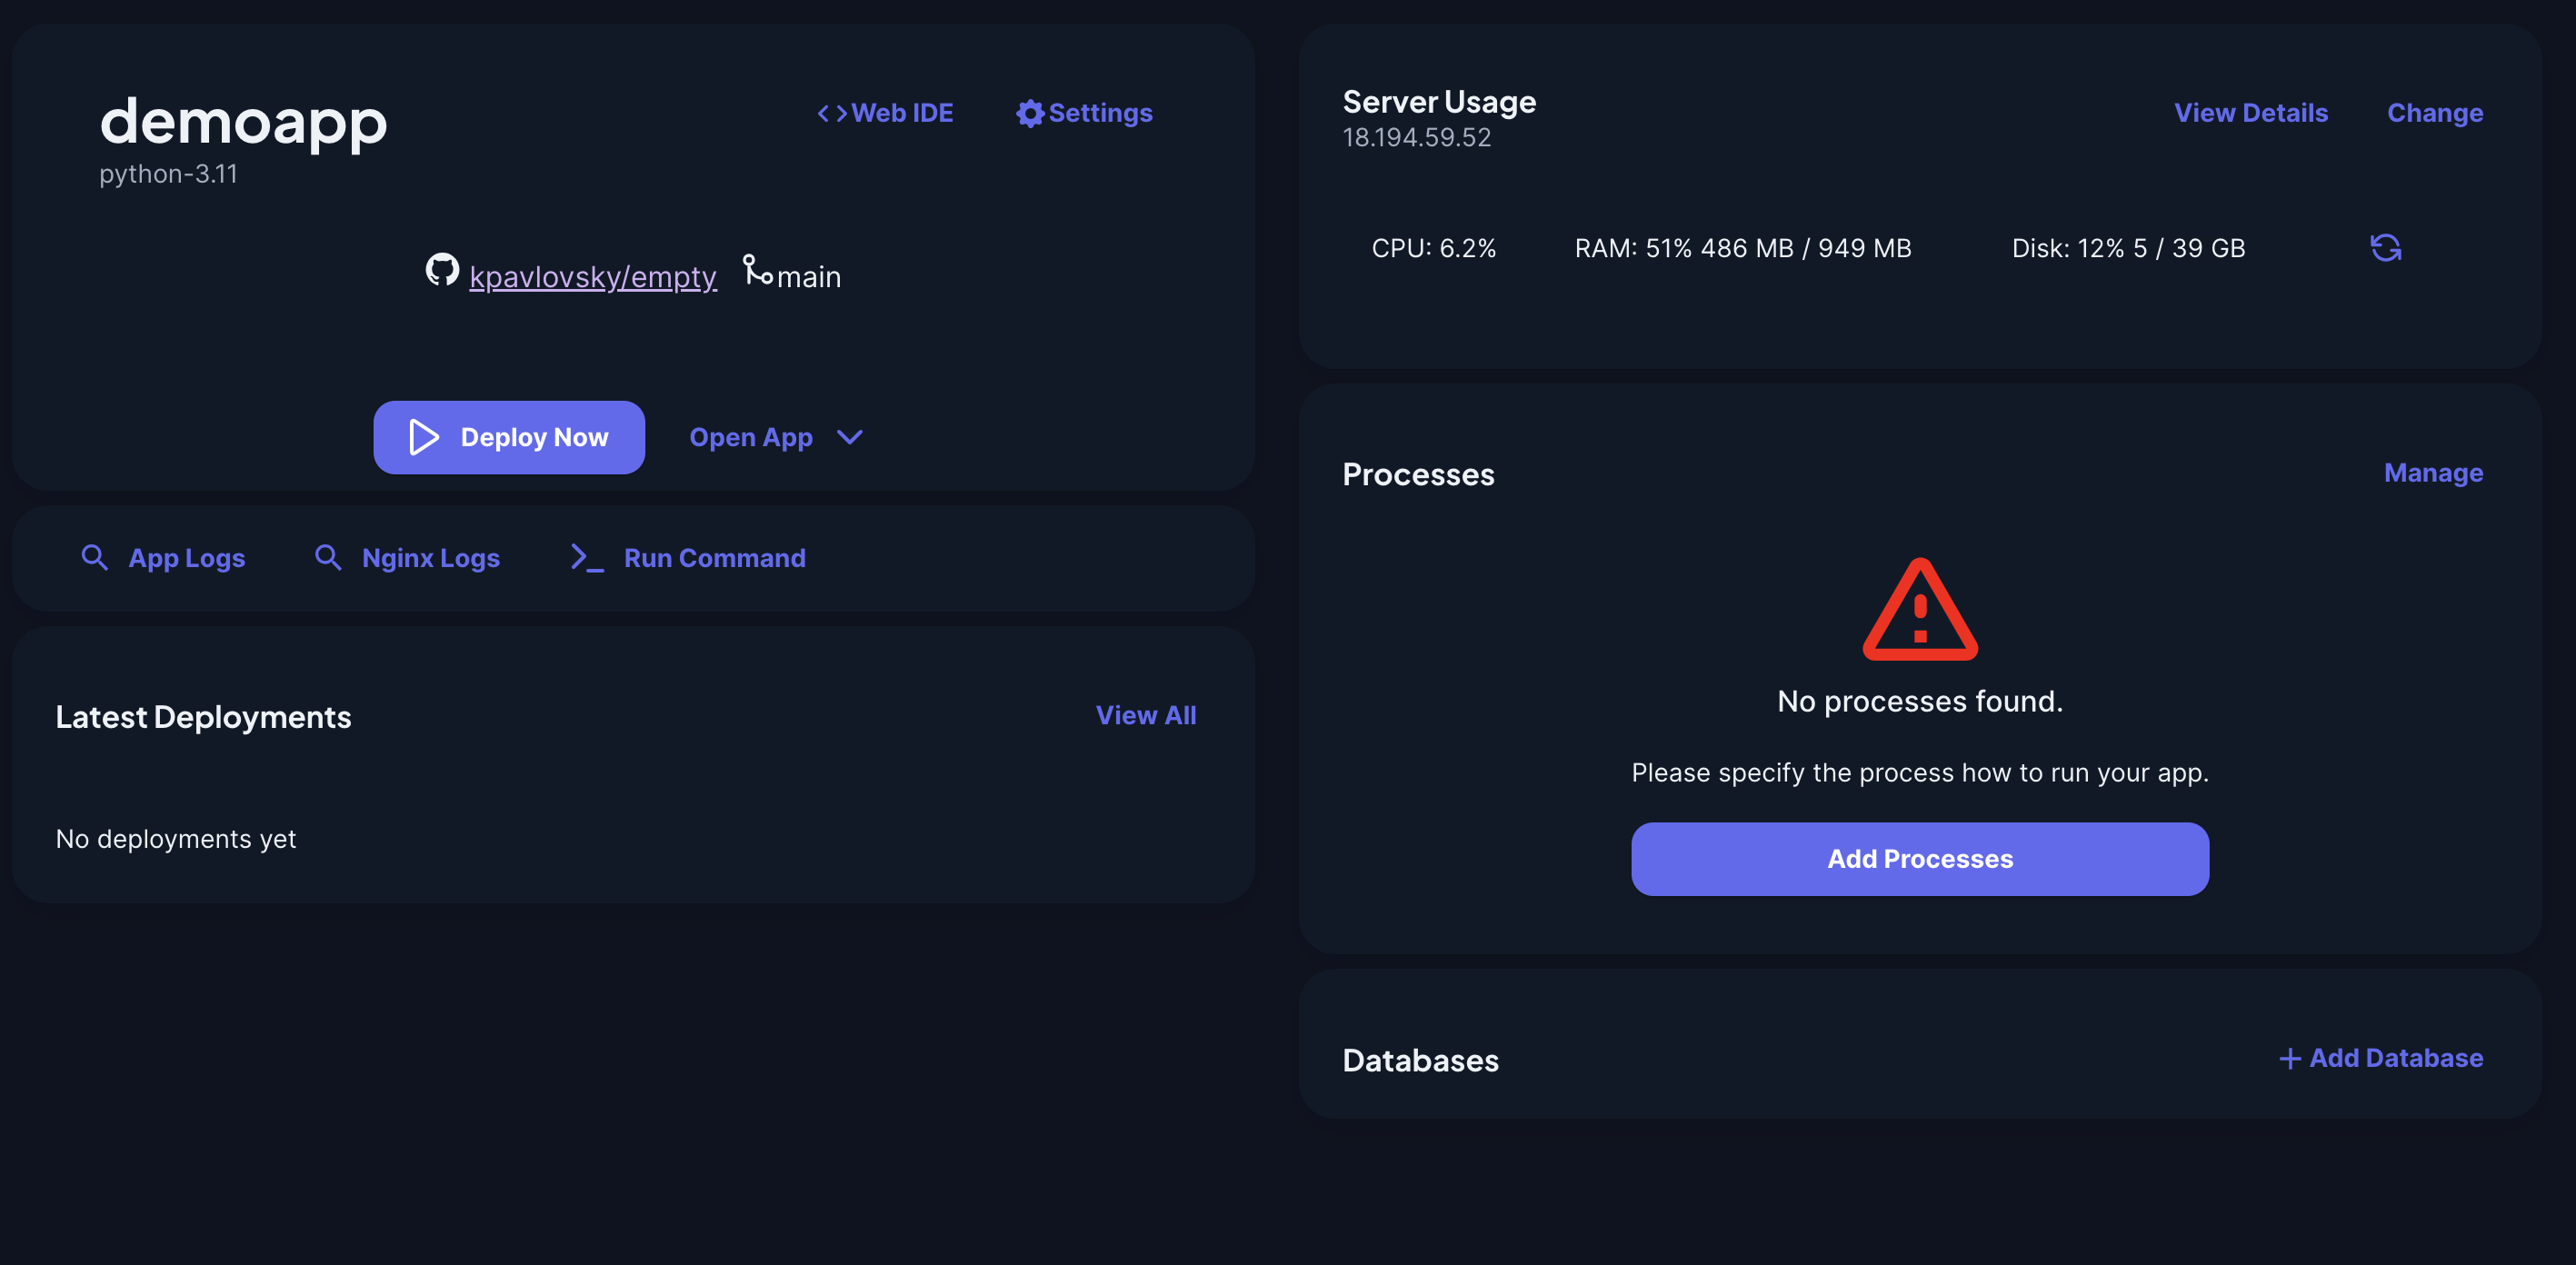Screen dimensions: 2576x1265
Task: Click the red warning triangle icon
Action: click(1919, 612)
